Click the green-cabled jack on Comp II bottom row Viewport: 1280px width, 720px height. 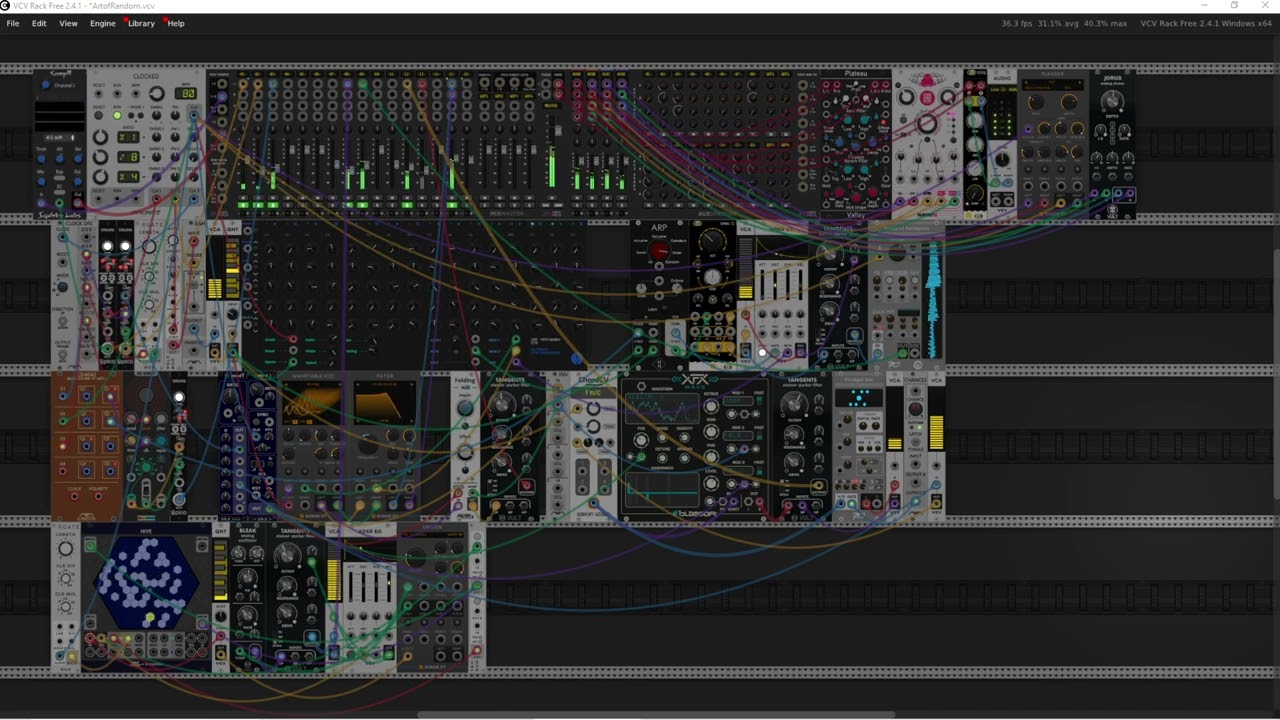pyautogui.click(x=59, y=203)
